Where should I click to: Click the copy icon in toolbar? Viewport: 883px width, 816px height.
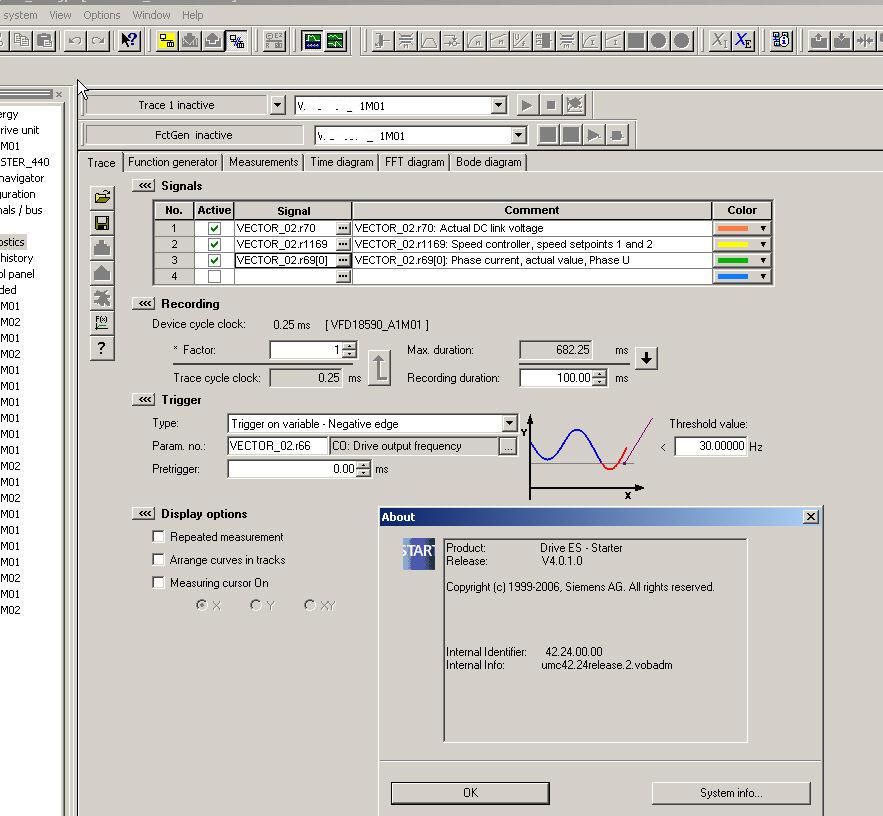pos(21,41)
